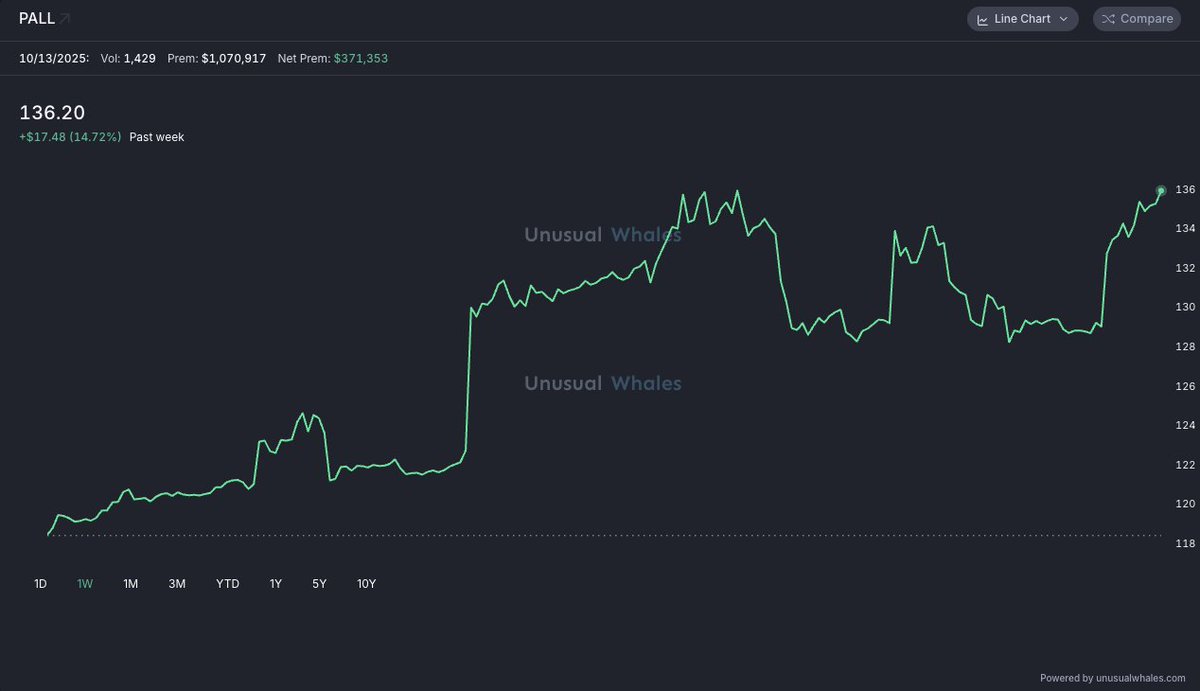Click the latest price dot on the chart
Viewport: 1200px width, 691px height.
[1161, 190]
